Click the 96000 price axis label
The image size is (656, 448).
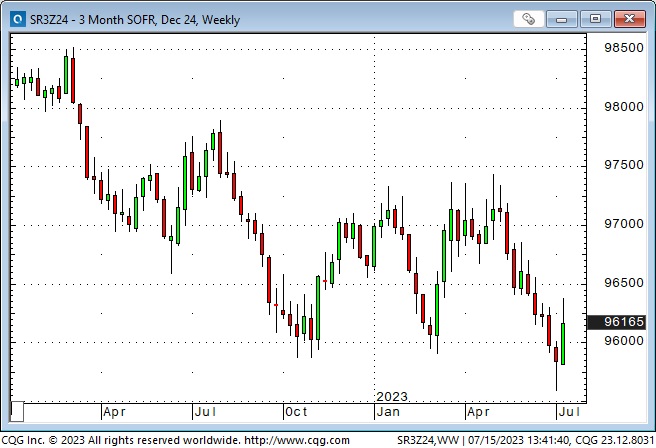(623, 340)
